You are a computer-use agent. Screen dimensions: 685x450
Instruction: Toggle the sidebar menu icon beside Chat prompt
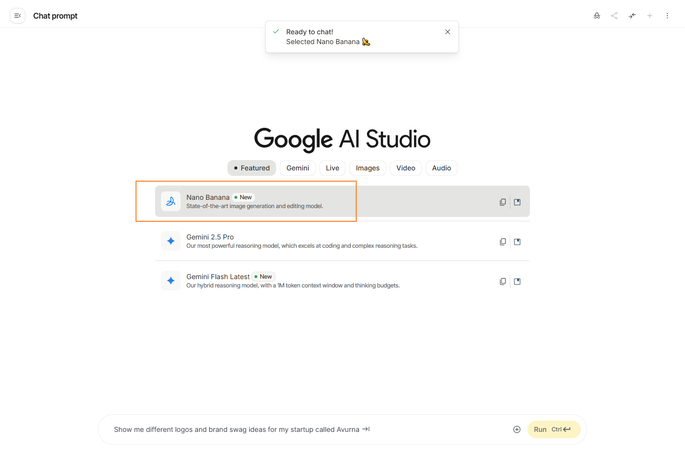point(17,16)
